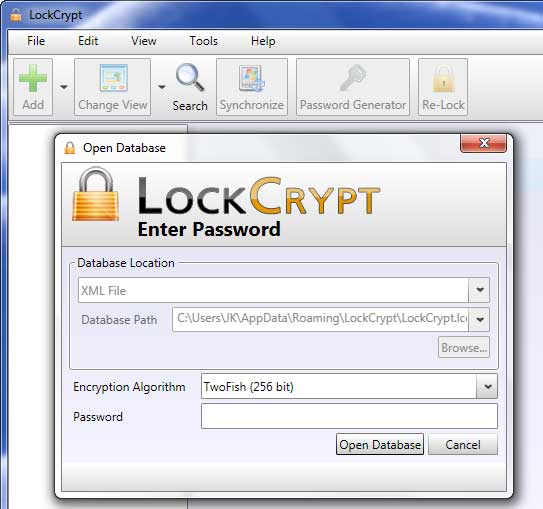Click the Browse... button
The height and width of the screenshot is (509, 543).
pos(464,347)
